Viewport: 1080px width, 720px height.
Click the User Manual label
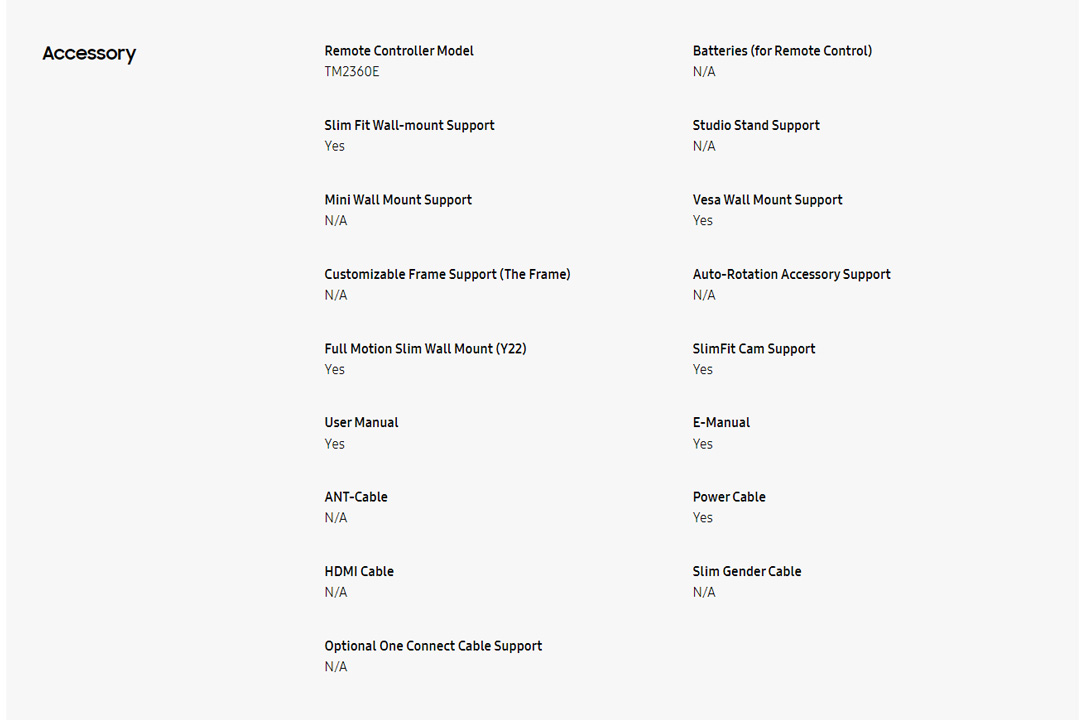click(x=361, y=423)
